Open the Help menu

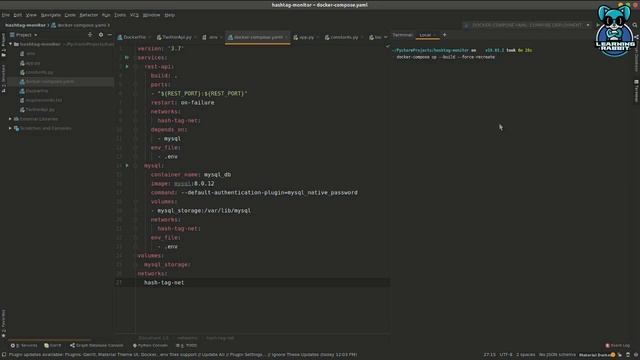pyautogui.click(x=170, y=15)
